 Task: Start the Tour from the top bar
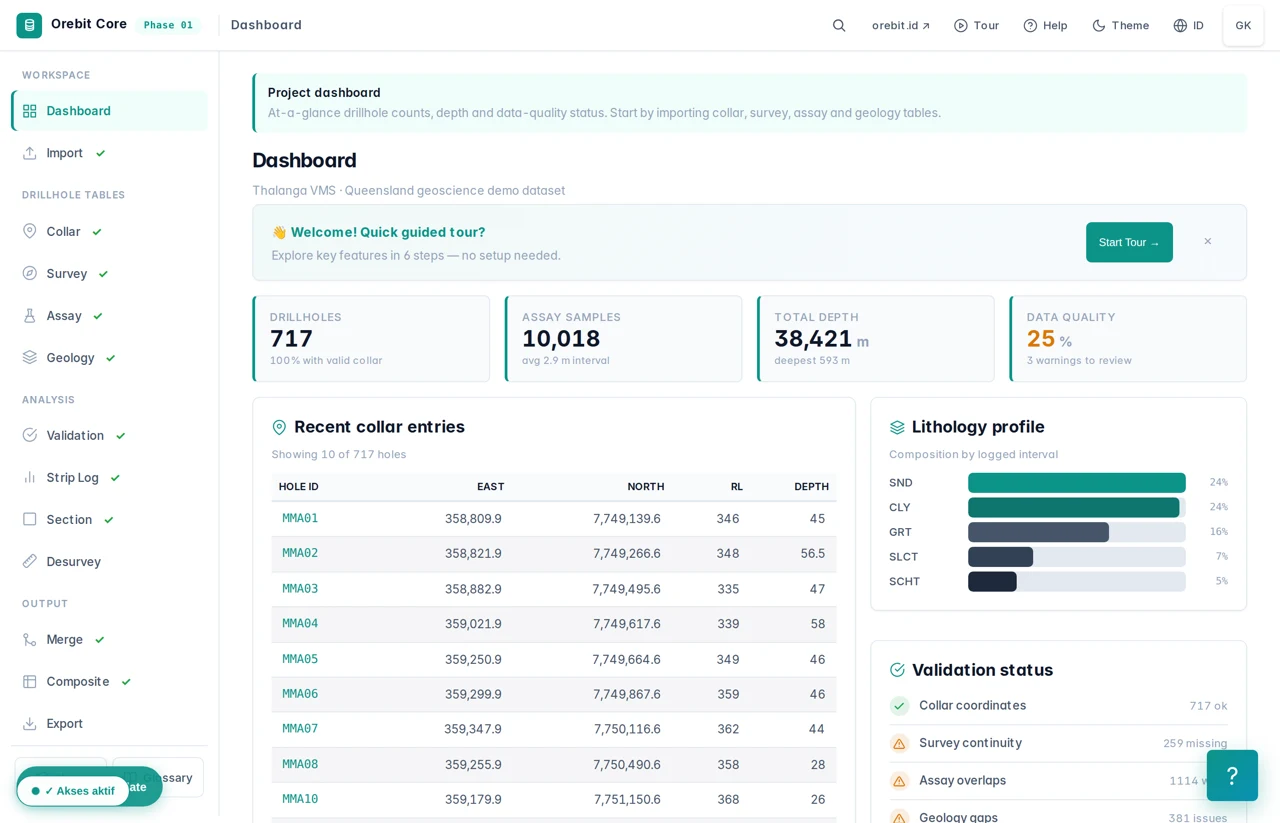[x=976, y=25]
